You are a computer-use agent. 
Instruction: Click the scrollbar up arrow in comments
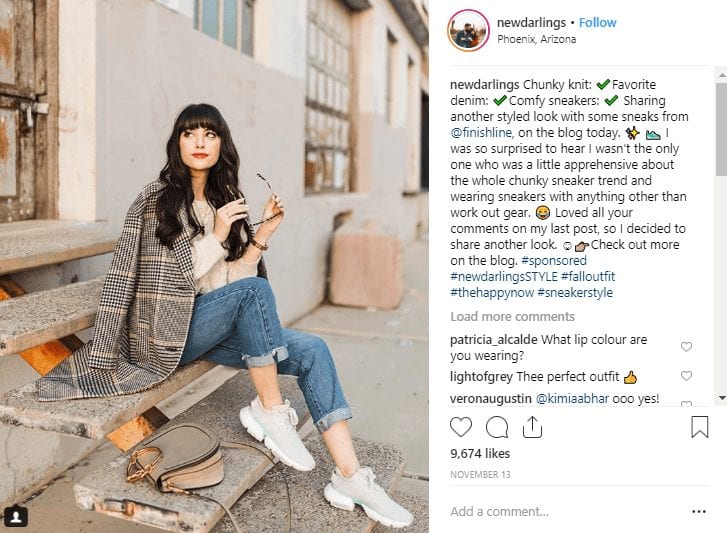(x=721, y=74)
